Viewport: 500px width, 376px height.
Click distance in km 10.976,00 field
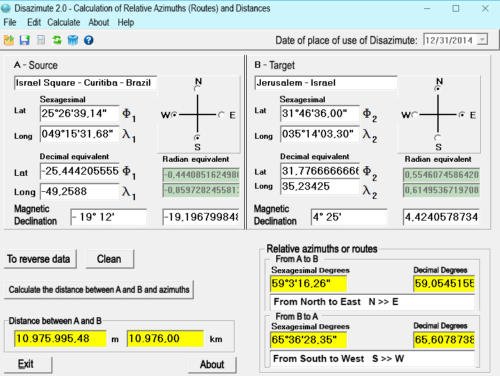[165, 339]
